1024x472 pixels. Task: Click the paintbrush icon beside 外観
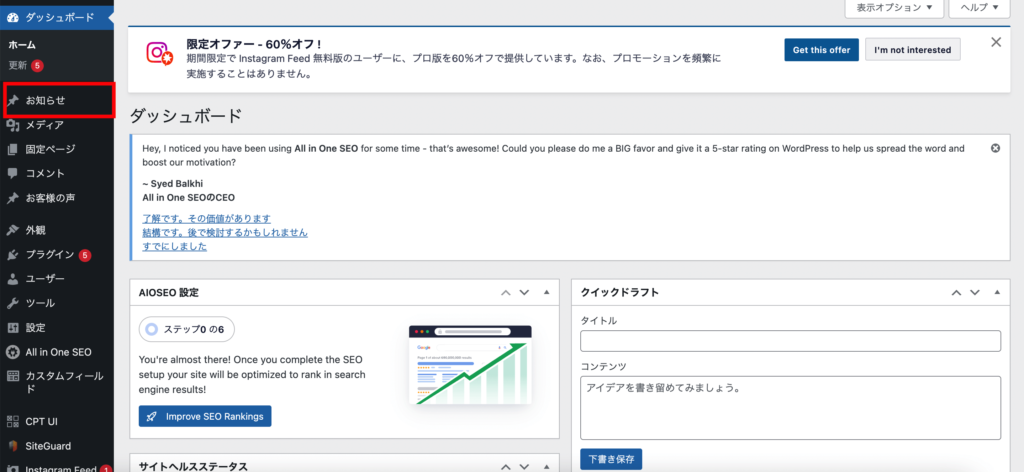coord(12,230)
